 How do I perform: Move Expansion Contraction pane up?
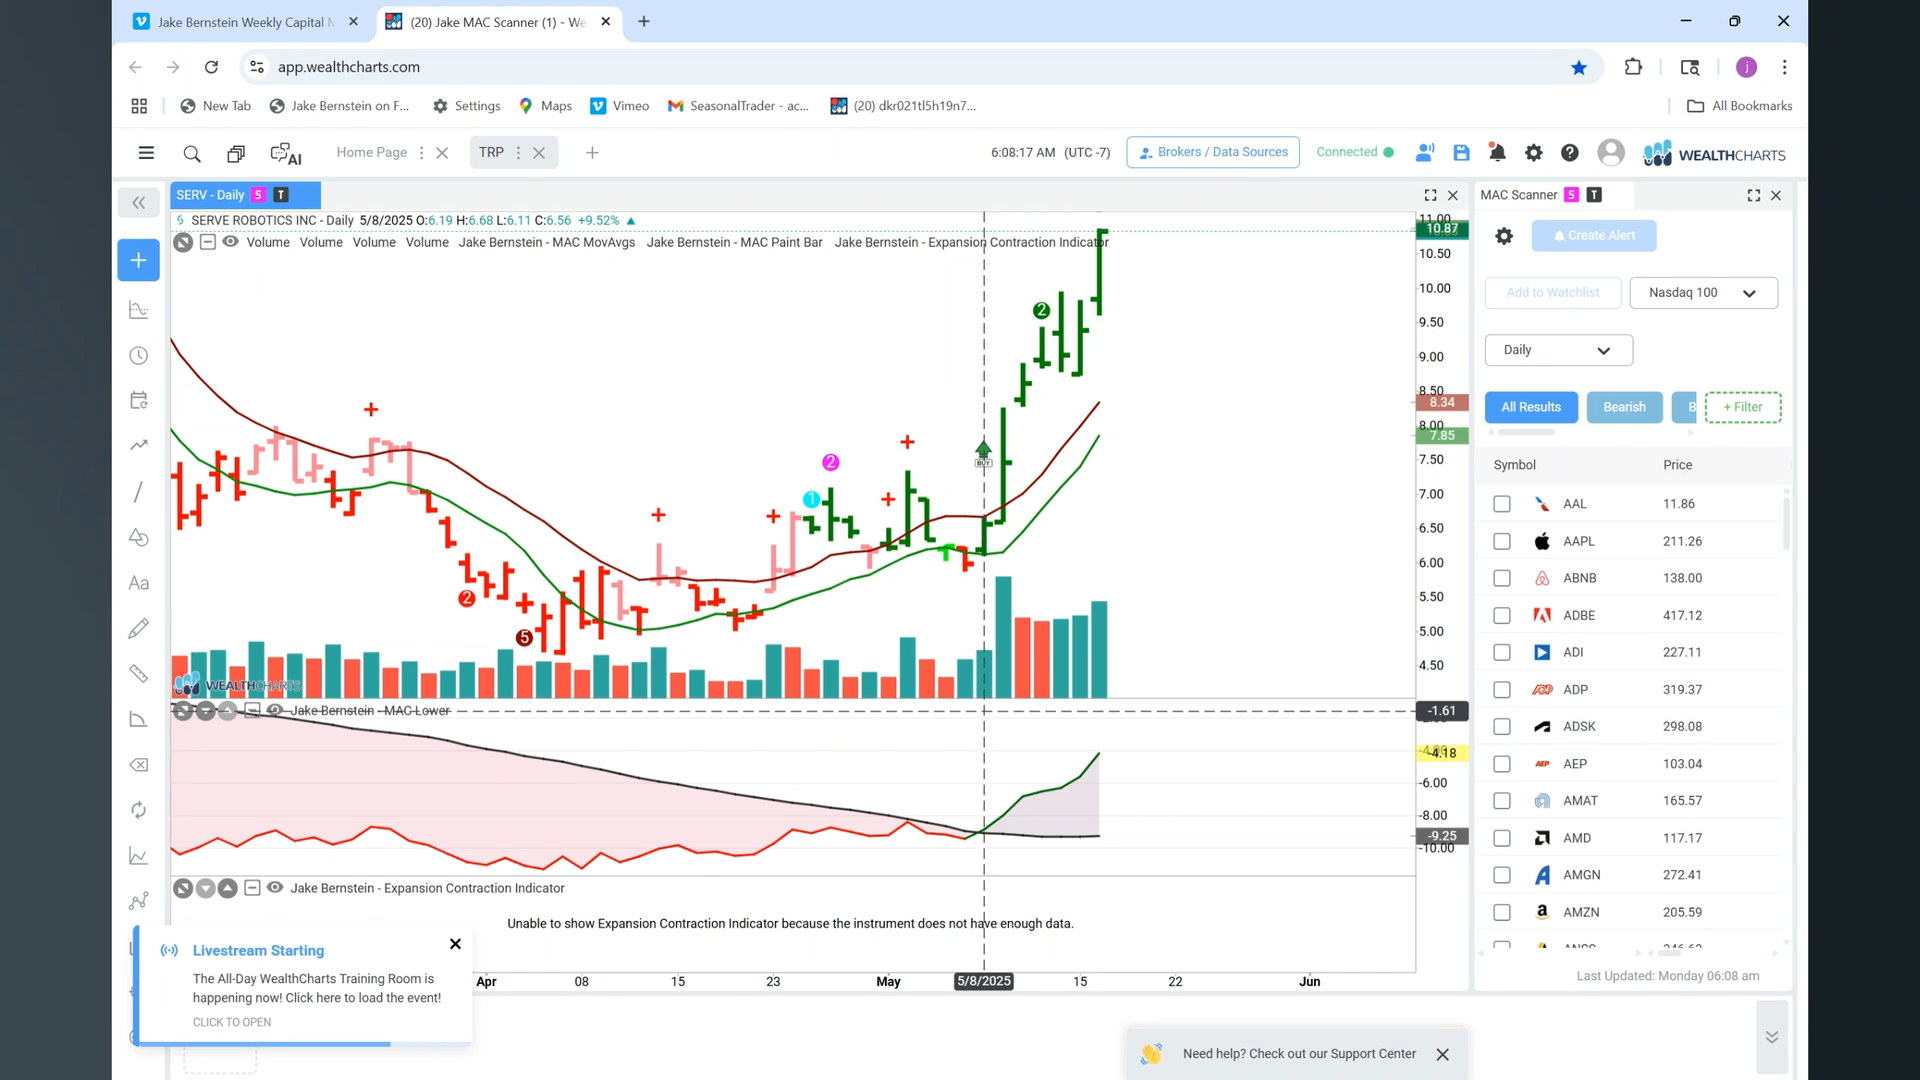click(227, 888)
